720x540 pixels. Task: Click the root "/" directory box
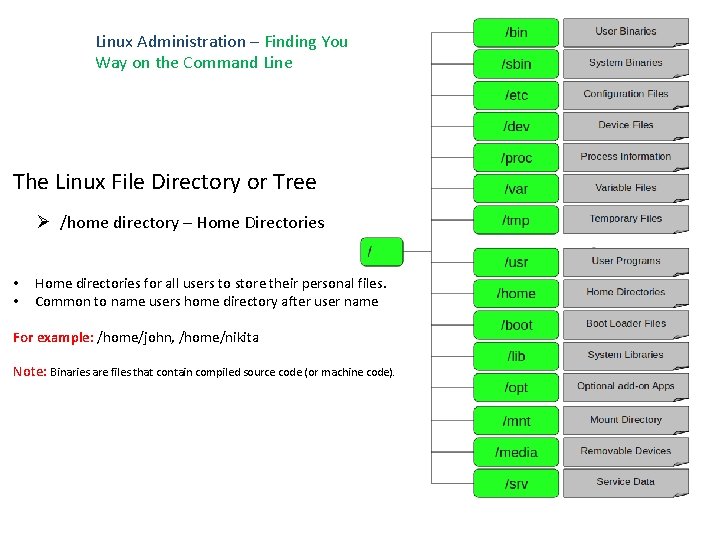pyautogui.click(x=382, y=252)
